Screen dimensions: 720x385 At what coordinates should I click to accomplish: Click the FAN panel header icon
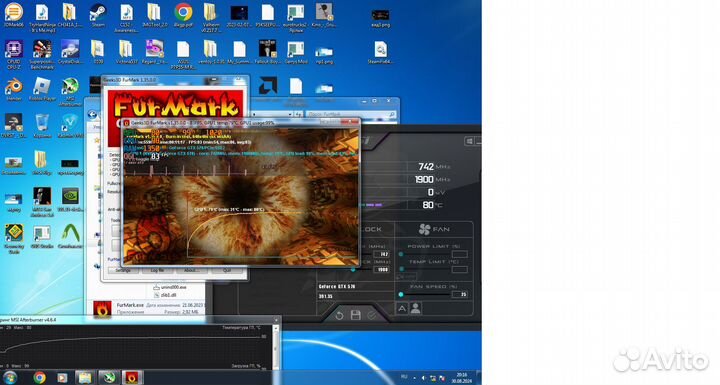(x=425, y=229)
